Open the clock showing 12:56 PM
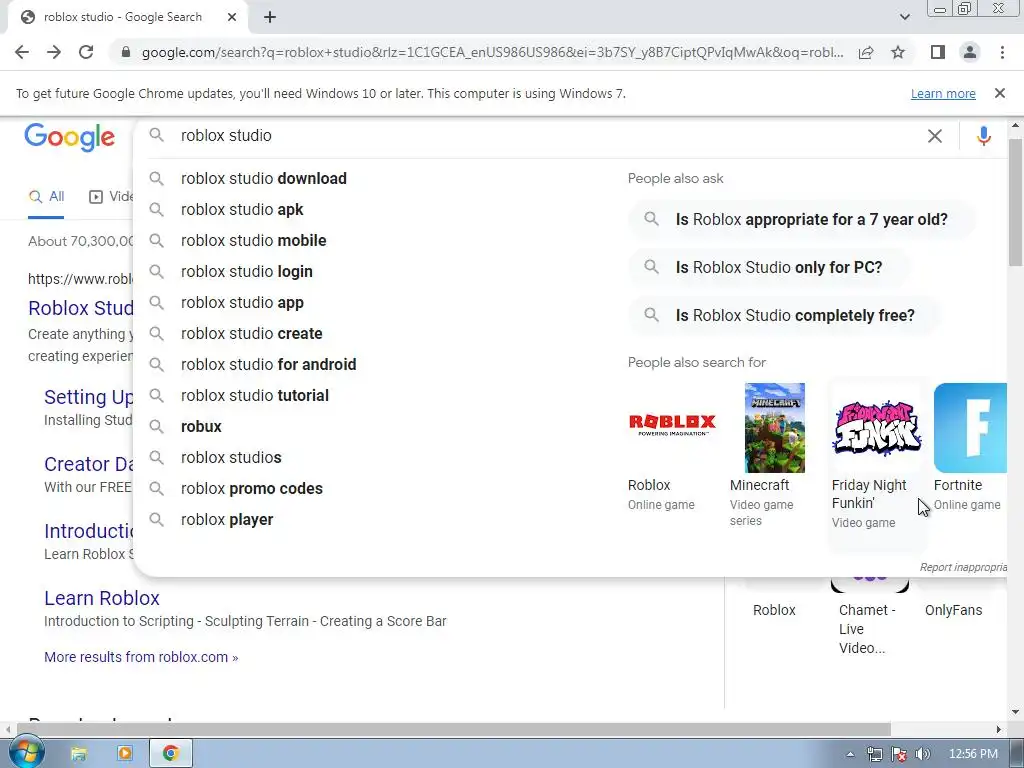This screenshot has width=1024, height=768. (x=972, y=754)
